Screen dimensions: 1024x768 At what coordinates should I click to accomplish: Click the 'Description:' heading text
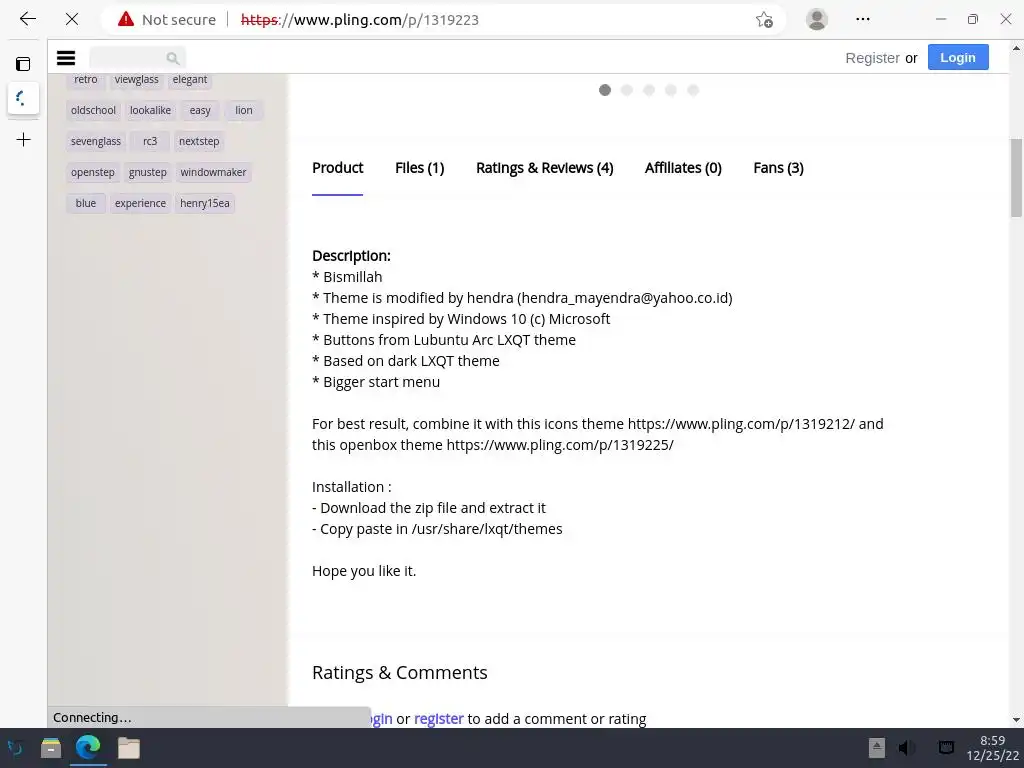tap(351, 256)
